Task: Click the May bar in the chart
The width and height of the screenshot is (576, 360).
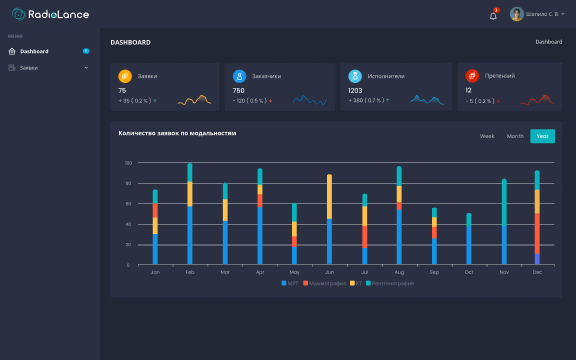Action: [x=294, y=234]
